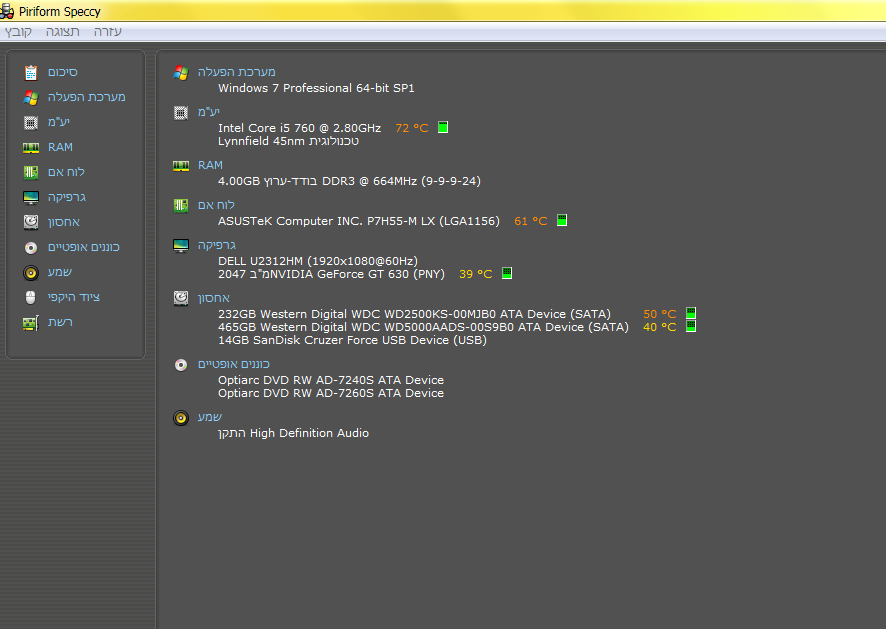Open the אחסון heading link in summary
Screen dimensions: 886x629
pos(214,298)
